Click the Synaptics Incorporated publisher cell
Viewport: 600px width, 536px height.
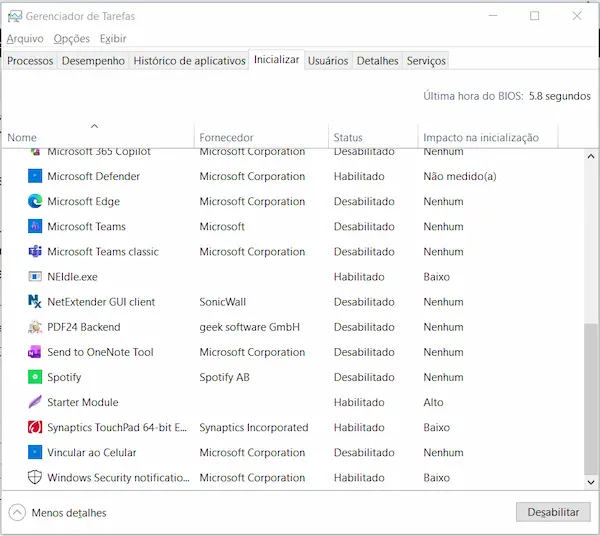(x=254, y=427)
